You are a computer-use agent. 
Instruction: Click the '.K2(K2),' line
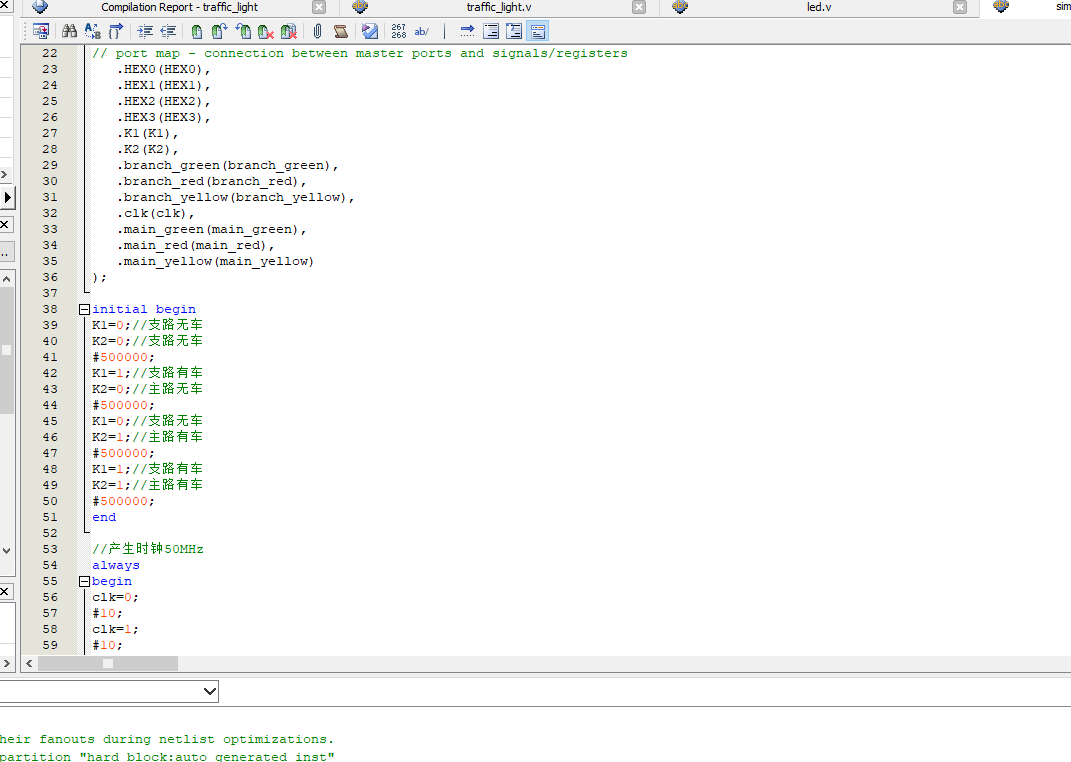148,150
